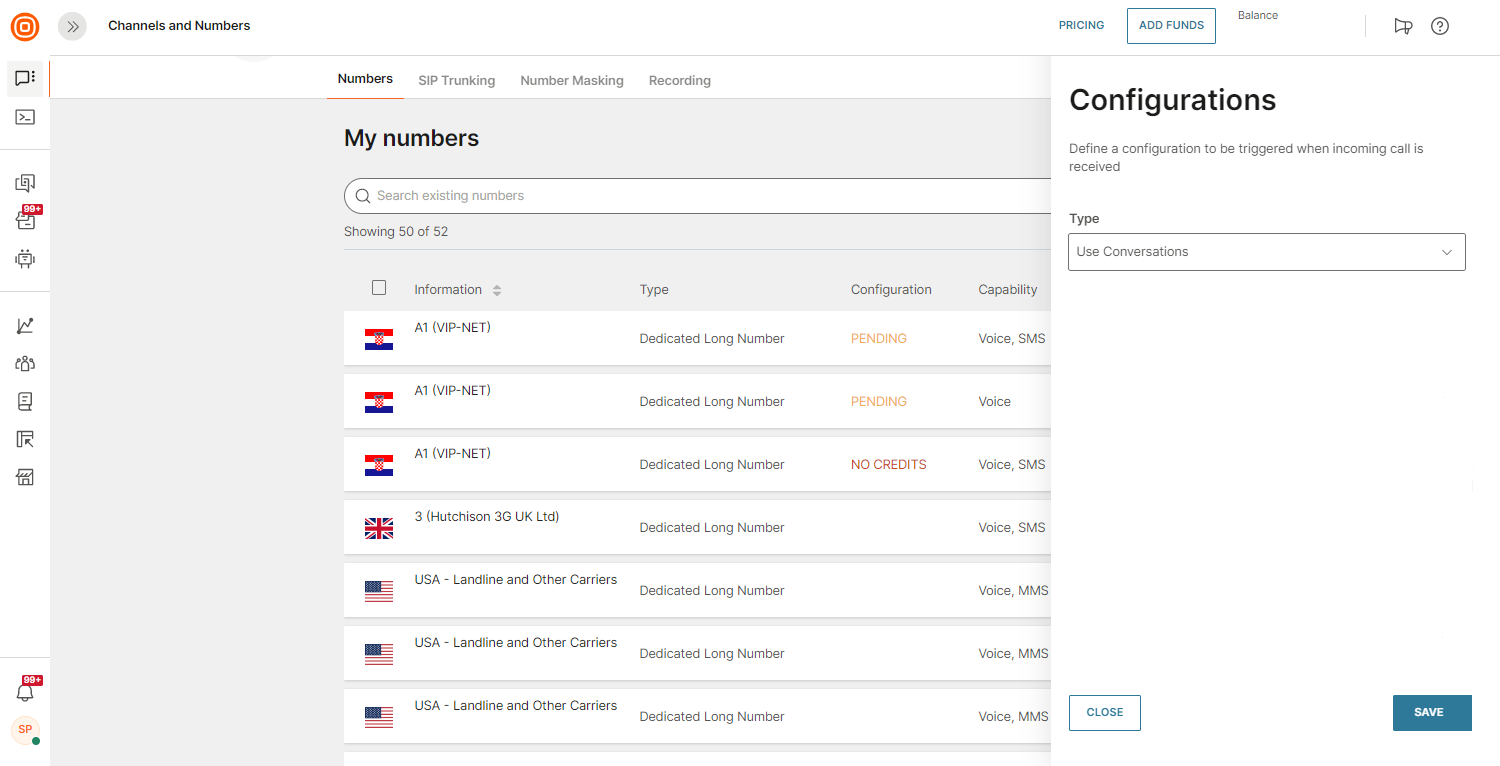Image resolution: width=1500 pixels, height=766 pixels.
Task: Tick the select-all checkbox in table header
Action: (379, 288)
